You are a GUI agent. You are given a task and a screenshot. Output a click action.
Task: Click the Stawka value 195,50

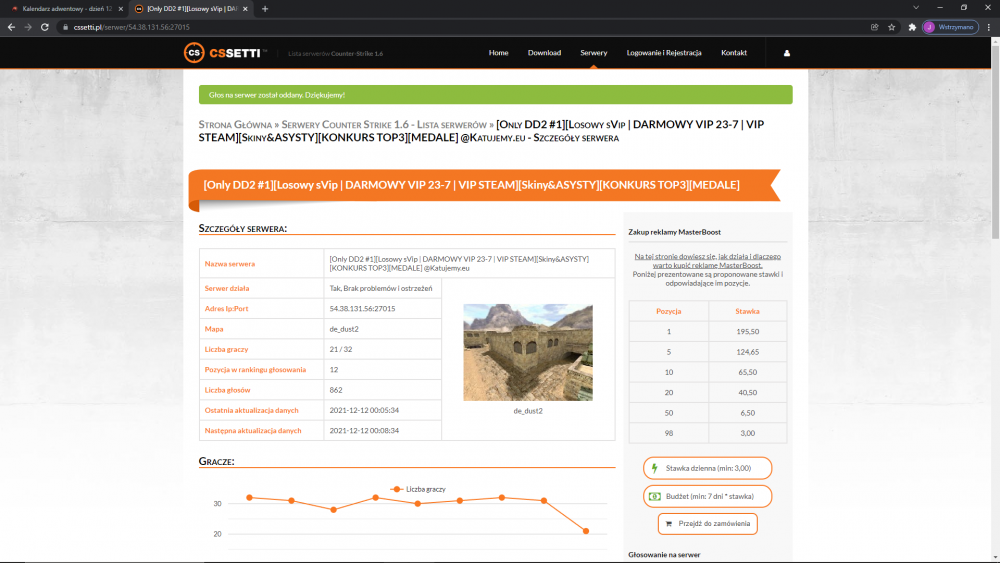pos(747,332)
